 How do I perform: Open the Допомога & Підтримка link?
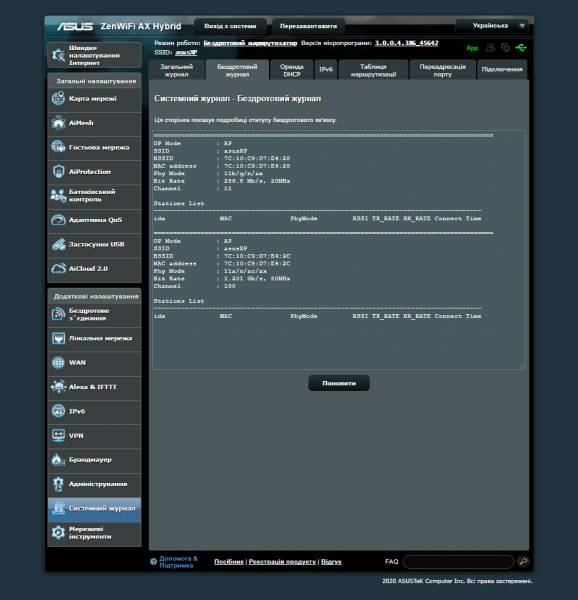click(x=178, y=562)
